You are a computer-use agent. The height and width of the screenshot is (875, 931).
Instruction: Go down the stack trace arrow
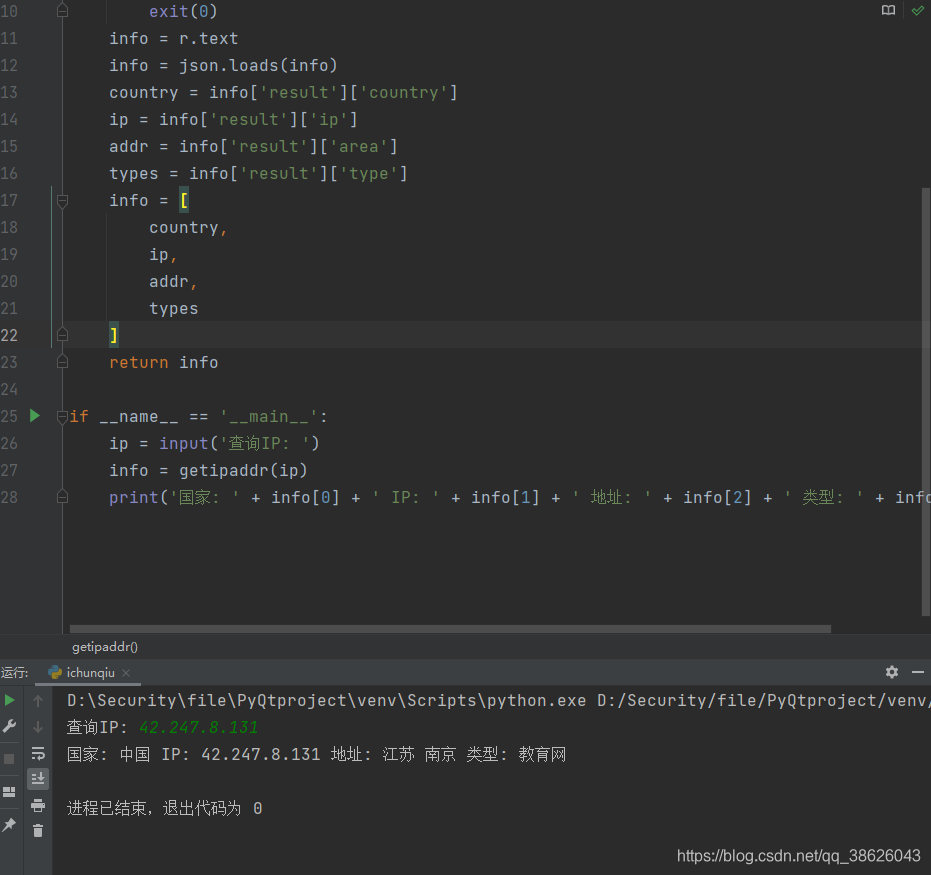[38, 727]
